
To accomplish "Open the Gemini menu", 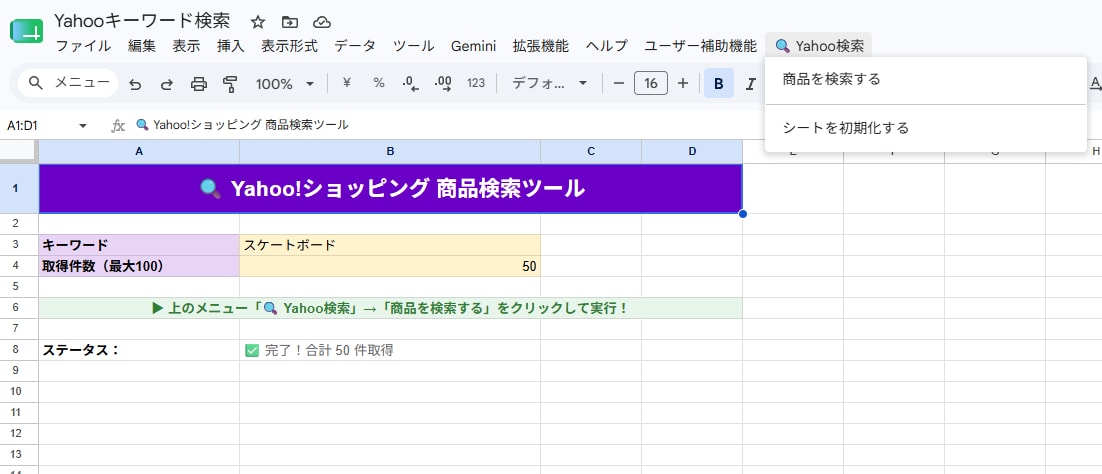I will point(473,46).
